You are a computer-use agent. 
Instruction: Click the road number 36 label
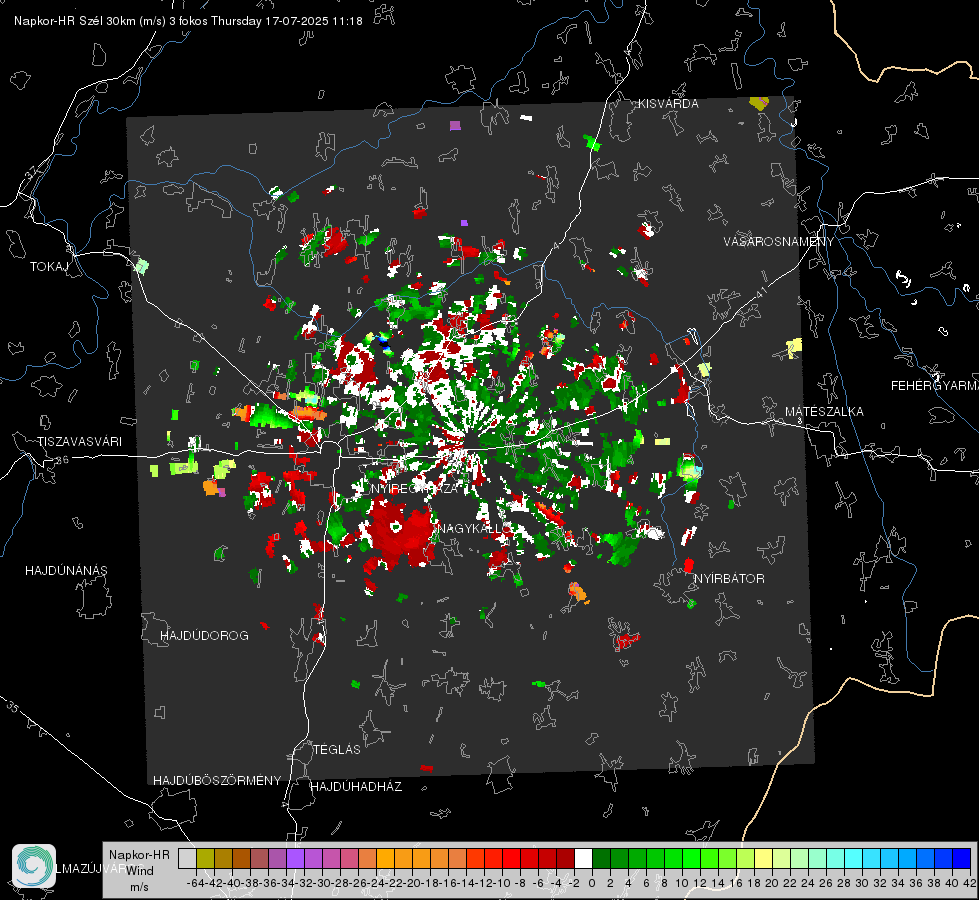tap(62, 460)
